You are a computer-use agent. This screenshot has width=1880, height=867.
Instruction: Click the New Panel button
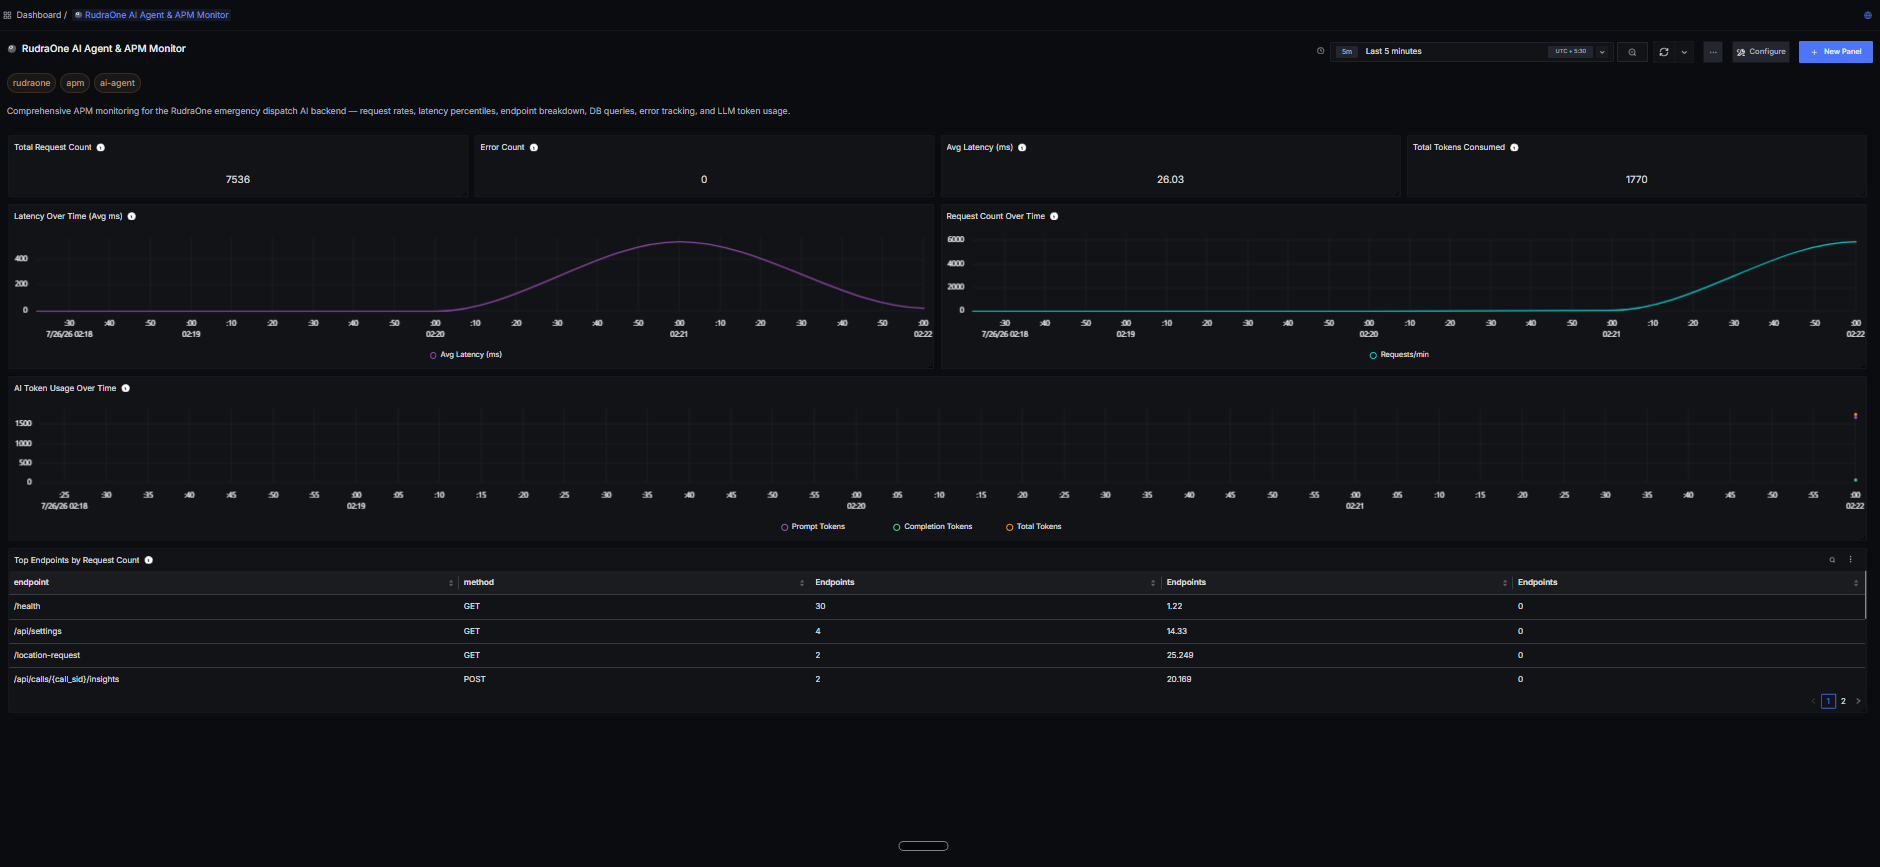coord(1836,52)
